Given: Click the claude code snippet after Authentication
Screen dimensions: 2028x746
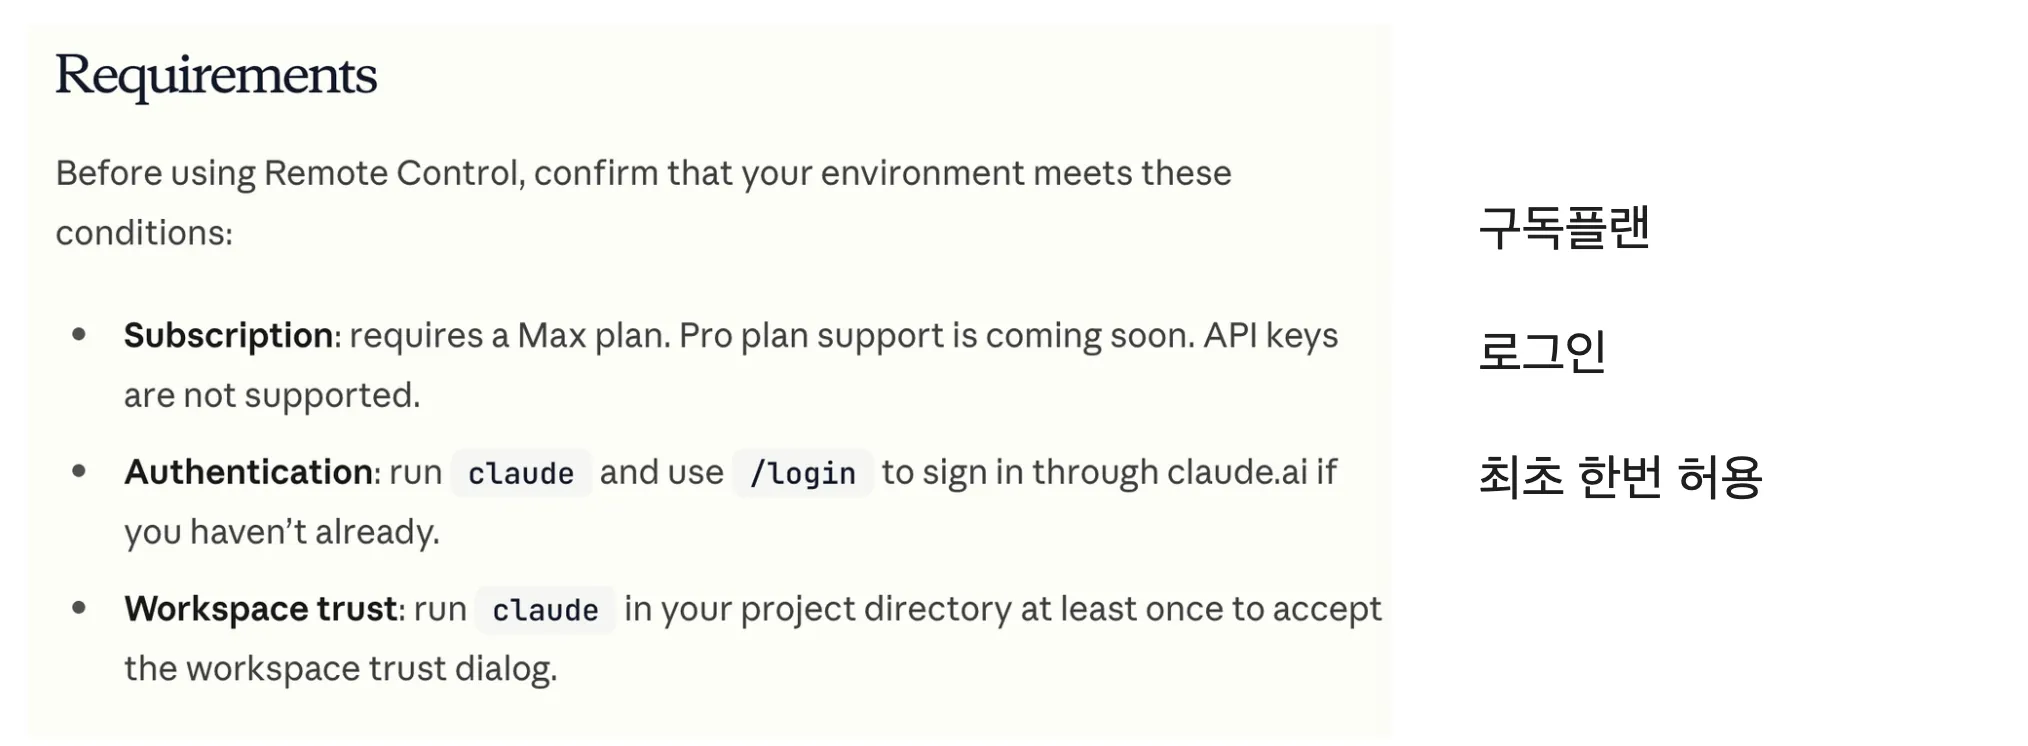Looking at the screenshot, I should pyautogui.click(x=520, y=473).
